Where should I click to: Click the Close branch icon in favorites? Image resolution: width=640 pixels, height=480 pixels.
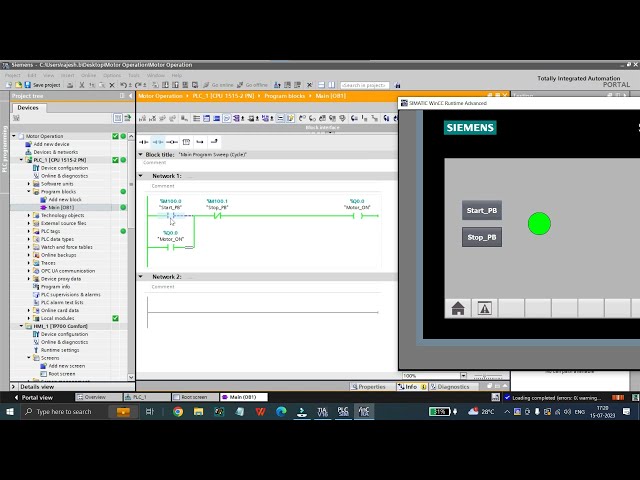[214, 142]
